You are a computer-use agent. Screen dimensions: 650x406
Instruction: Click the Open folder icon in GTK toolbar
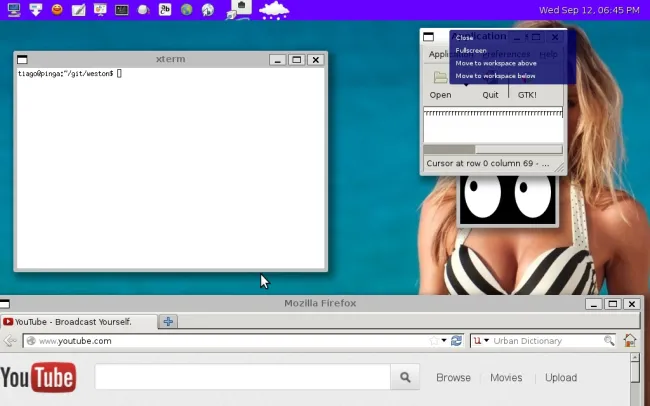pos(440,77)
